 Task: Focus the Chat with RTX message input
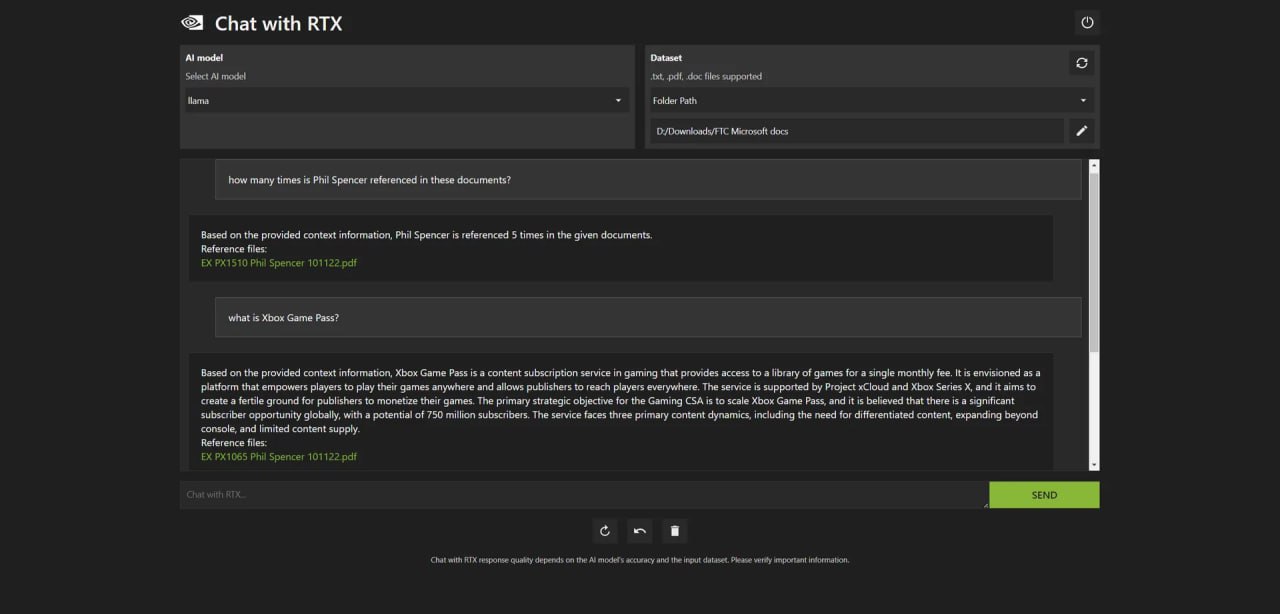[x=583, y=495]
